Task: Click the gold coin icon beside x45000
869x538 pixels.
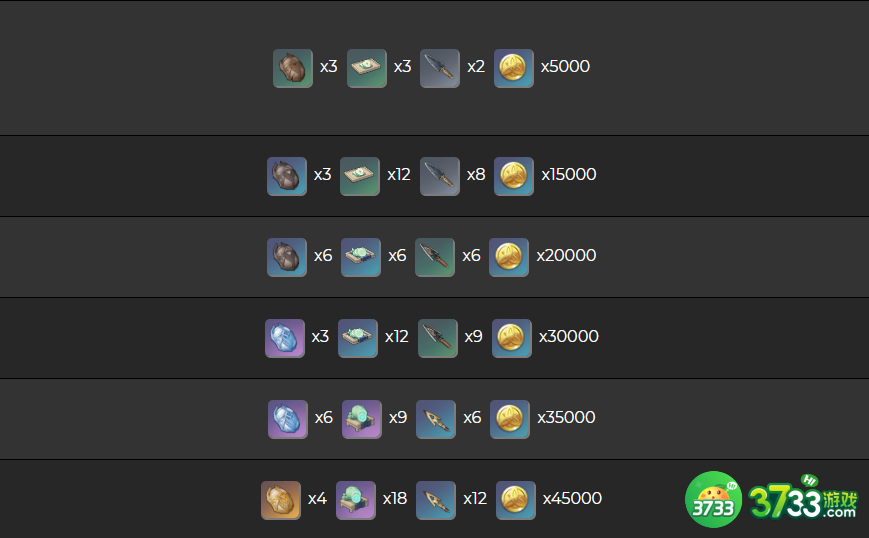Action: 516,500
